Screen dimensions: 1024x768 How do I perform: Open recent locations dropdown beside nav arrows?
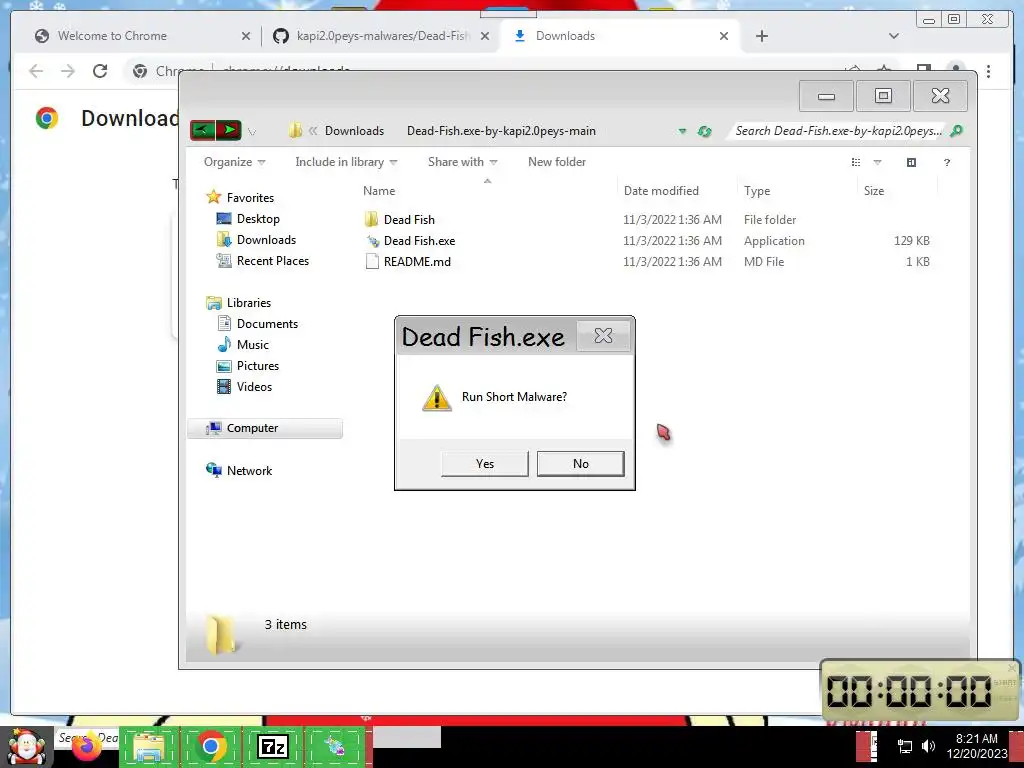(252, 132)
